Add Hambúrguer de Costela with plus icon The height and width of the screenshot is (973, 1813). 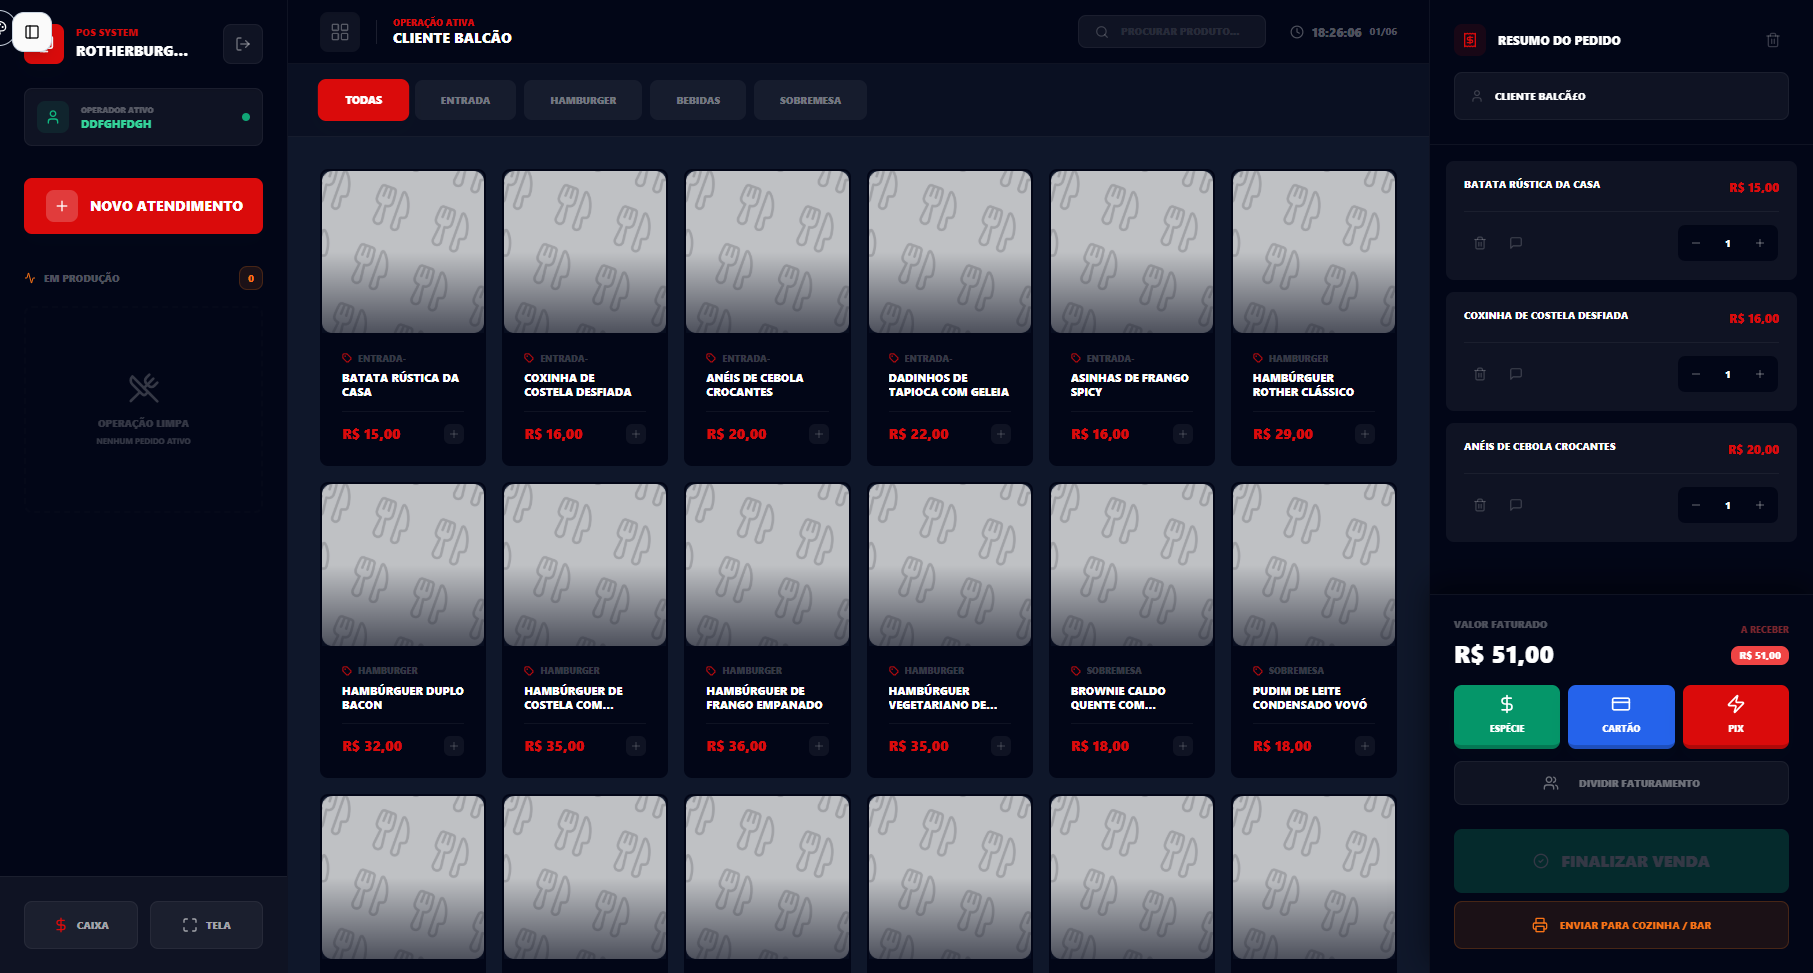click(x=636, y=746)
